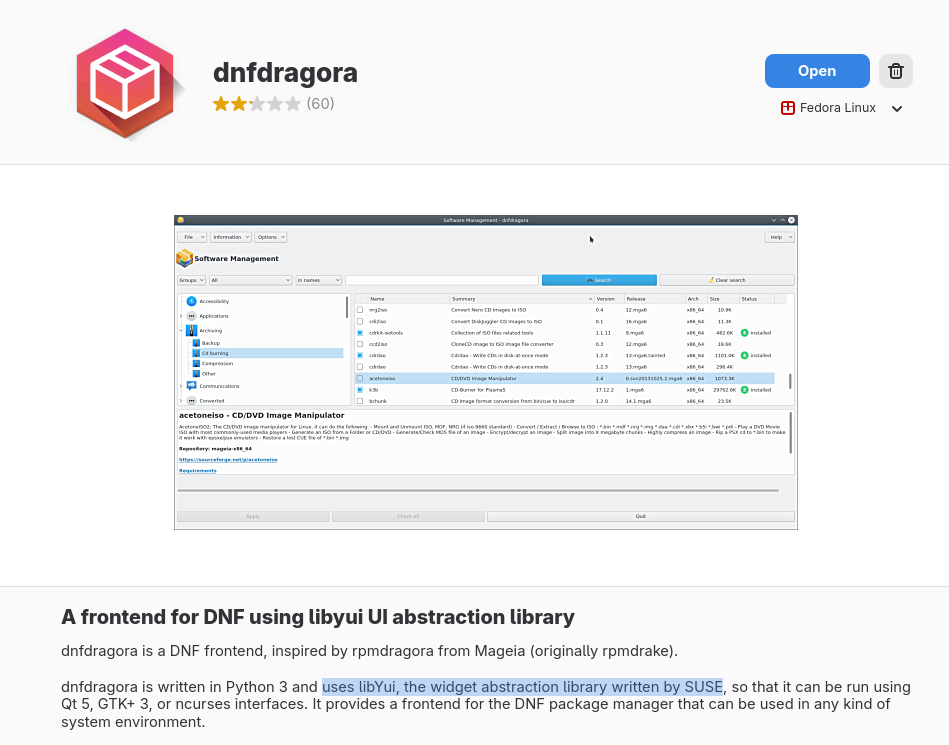Enlarge the Software Management screenshot thumbnail

(485, 372)
